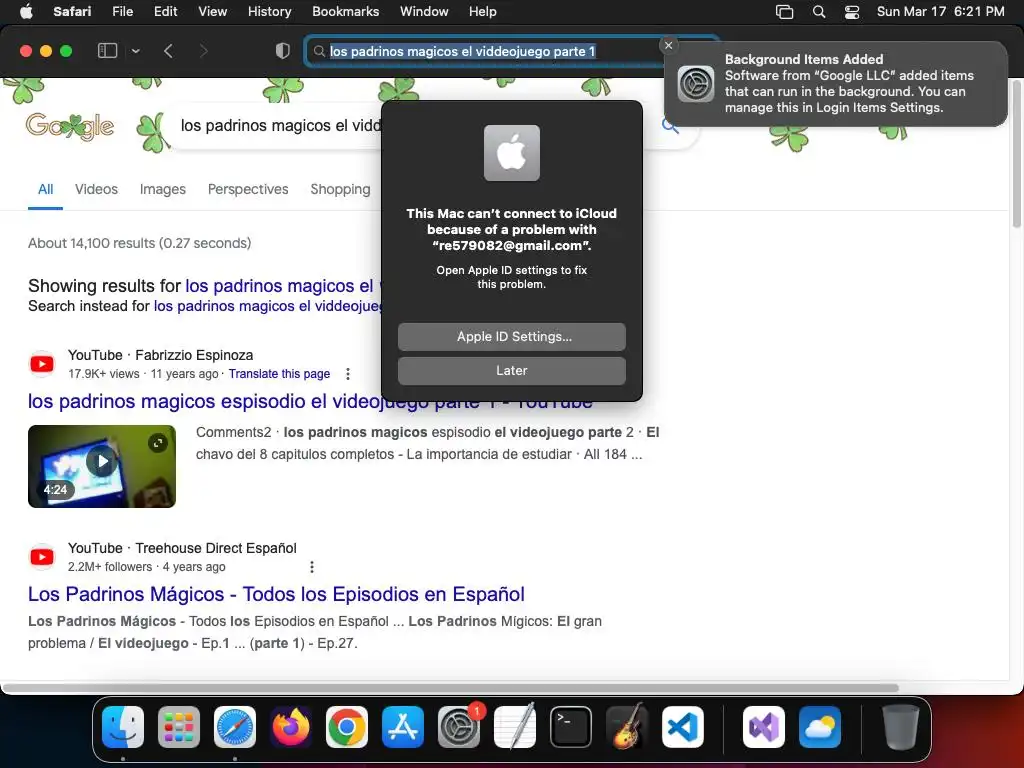Open TextEdit from the Dock
The width and height of the screenshot is (1024, 768).
click(x=515, y=727)
